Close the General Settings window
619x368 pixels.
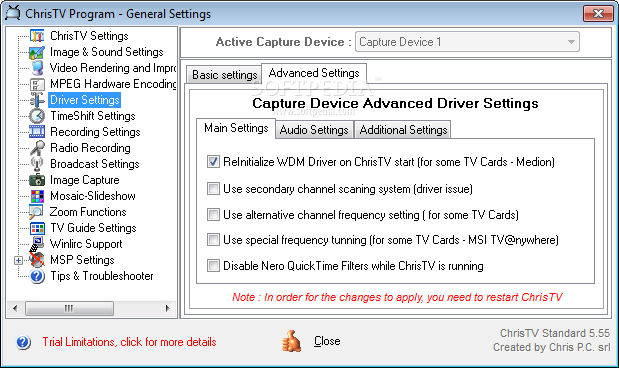[598, 13]
